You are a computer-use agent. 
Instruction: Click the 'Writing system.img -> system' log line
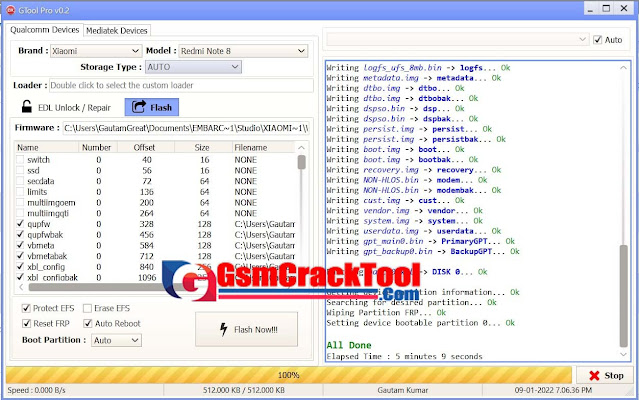(x=404, y=221)
